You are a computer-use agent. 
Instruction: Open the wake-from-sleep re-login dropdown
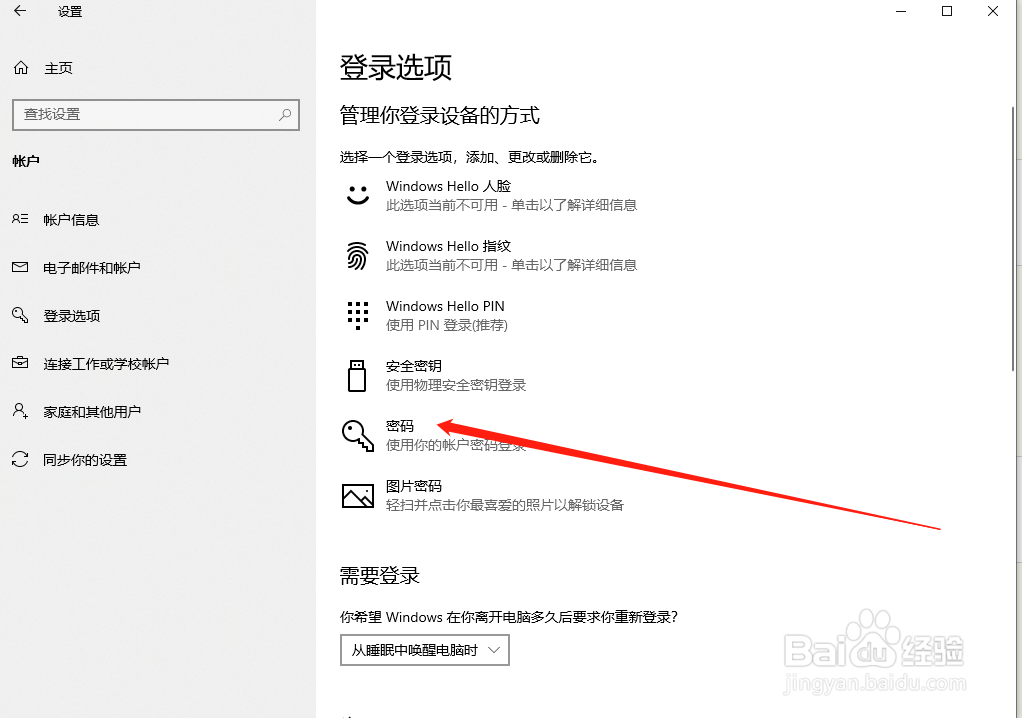pyautogui.click(x=424, y=650)
